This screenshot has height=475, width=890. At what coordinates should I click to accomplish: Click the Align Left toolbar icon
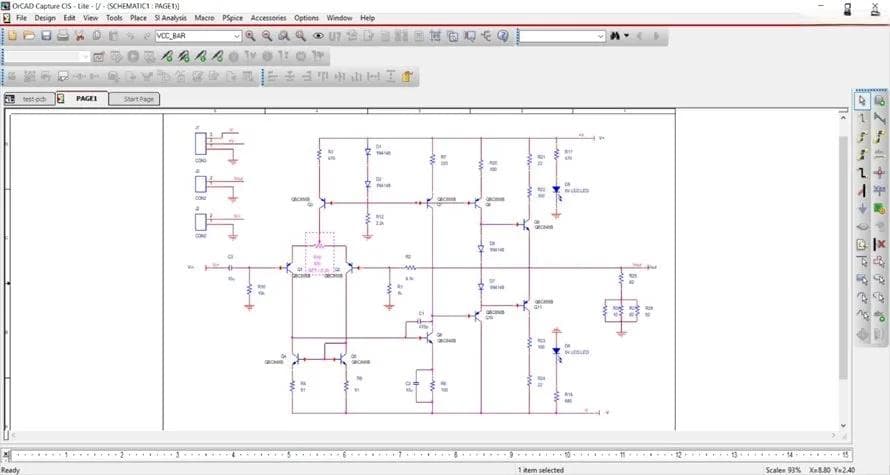point(272,77)
